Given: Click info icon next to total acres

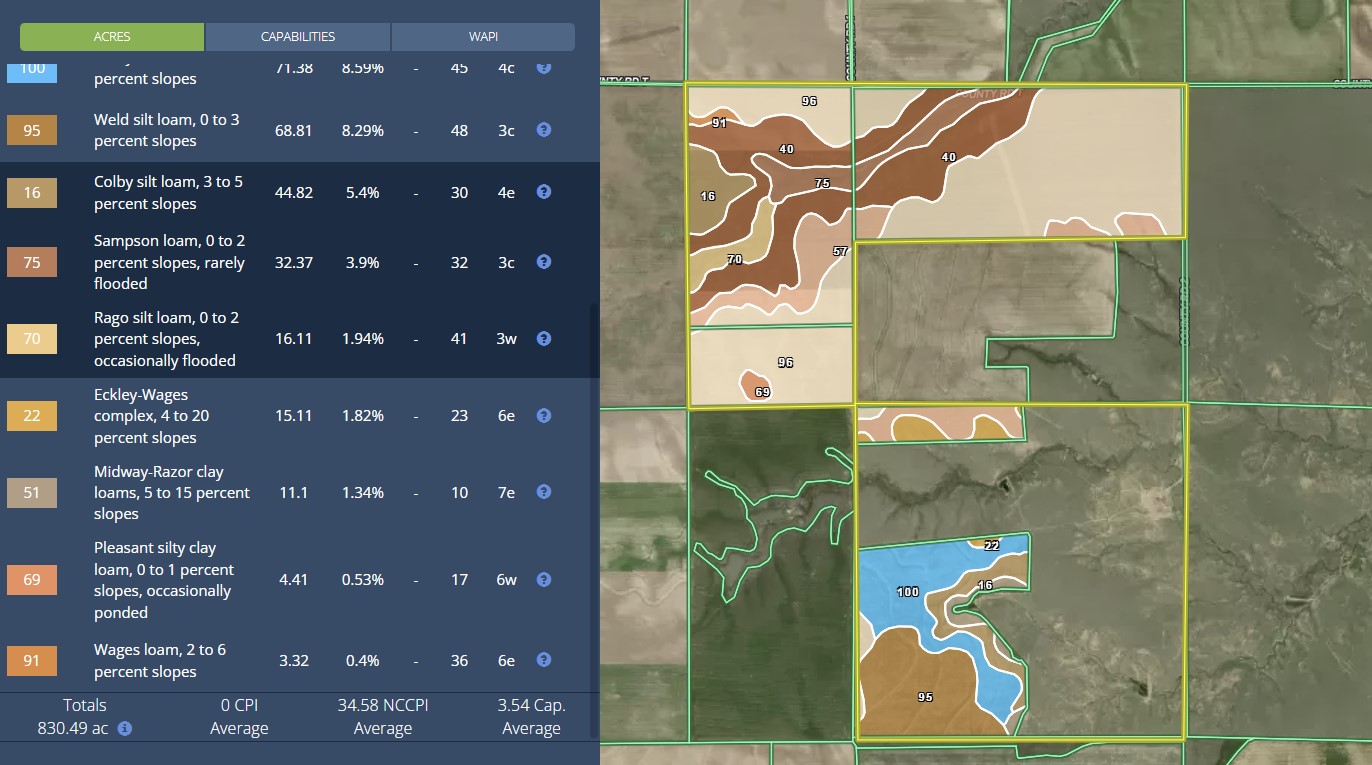Looking at the screenshot, I should coord(125,729).
